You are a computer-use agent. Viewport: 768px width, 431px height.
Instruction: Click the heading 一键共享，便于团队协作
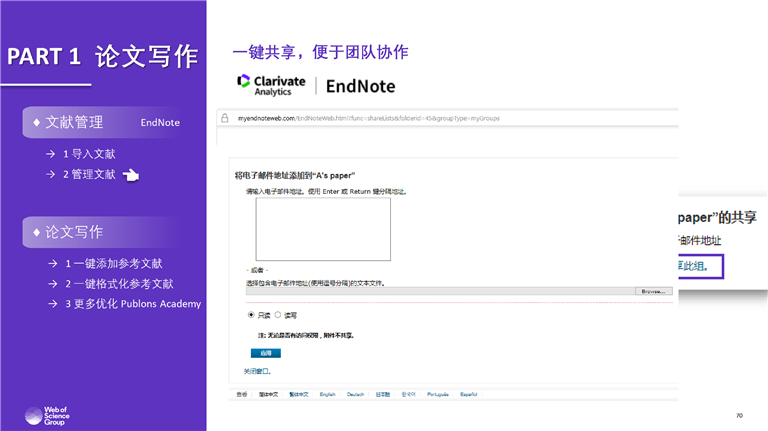point(320,52)
